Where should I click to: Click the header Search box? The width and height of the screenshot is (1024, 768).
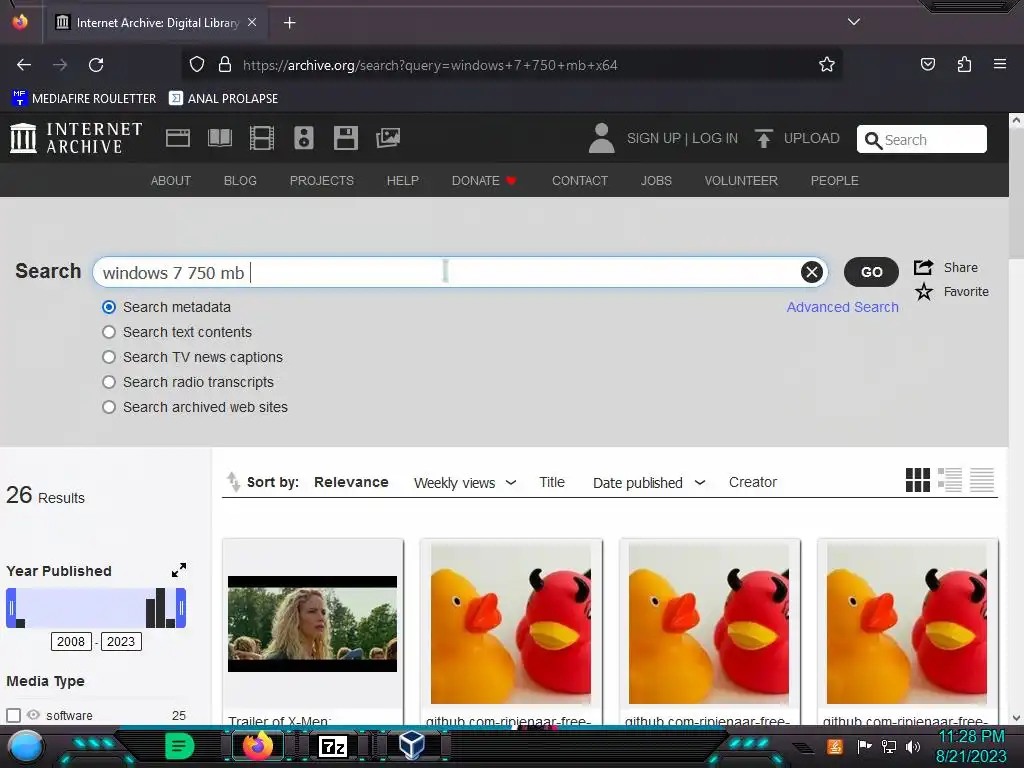[921, 139]
